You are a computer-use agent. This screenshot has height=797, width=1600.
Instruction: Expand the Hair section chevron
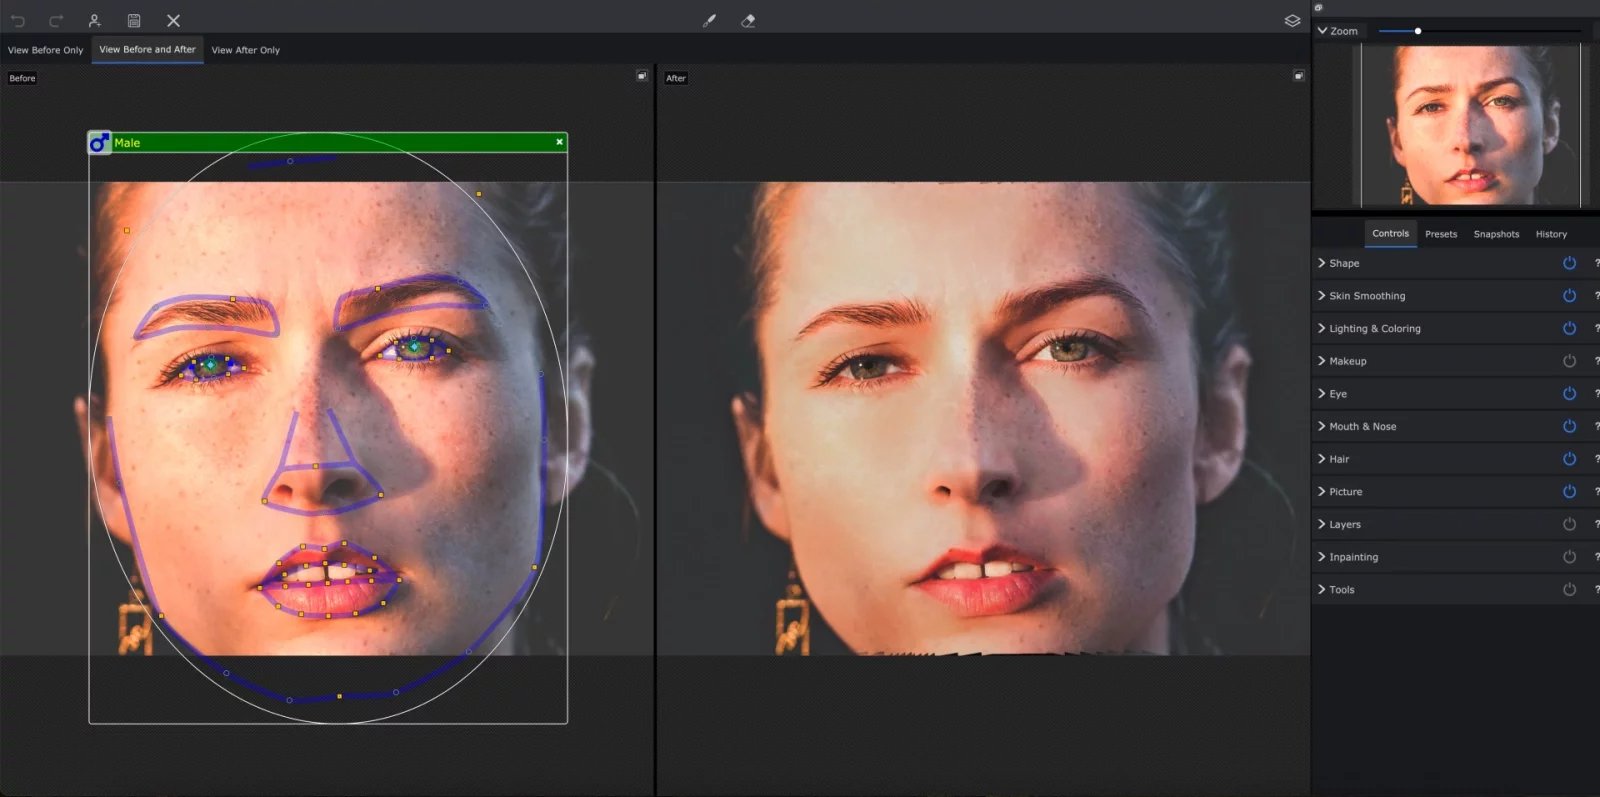1322,459
